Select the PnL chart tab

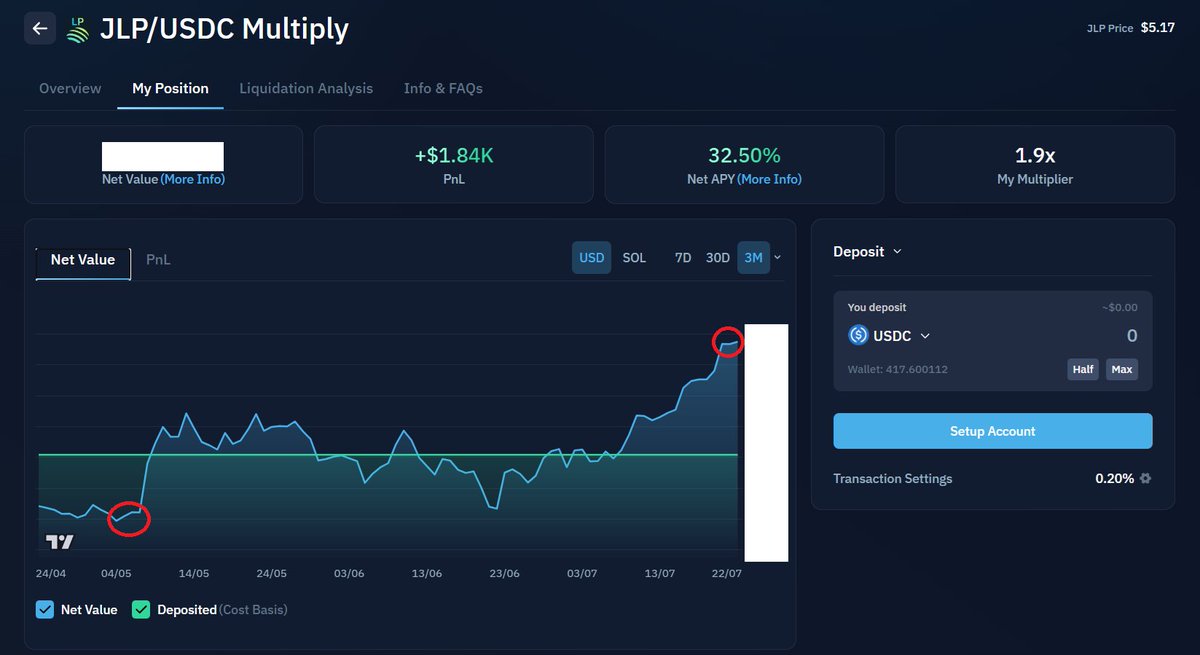[158, 260]
